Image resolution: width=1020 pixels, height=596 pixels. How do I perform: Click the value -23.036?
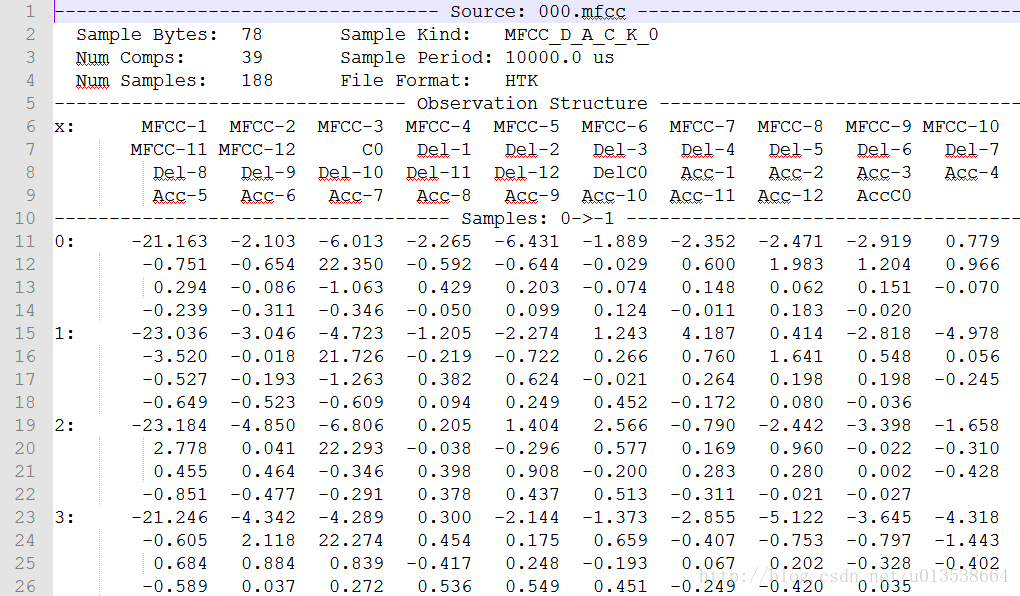coord(169,334)
